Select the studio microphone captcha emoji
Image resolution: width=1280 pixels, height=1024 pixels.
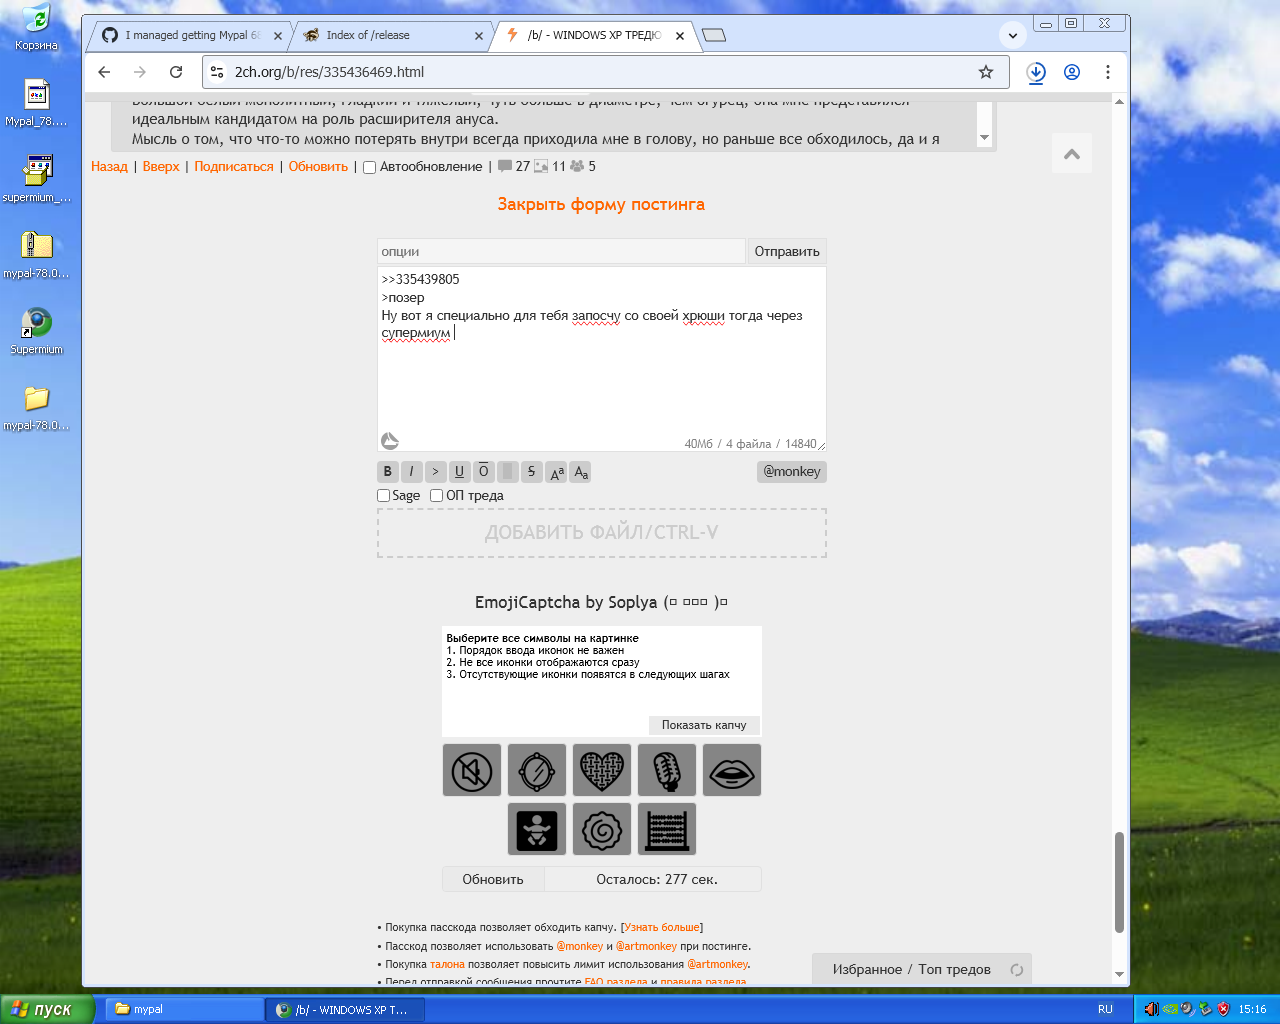pyautogui.click(x=667, y=770)
